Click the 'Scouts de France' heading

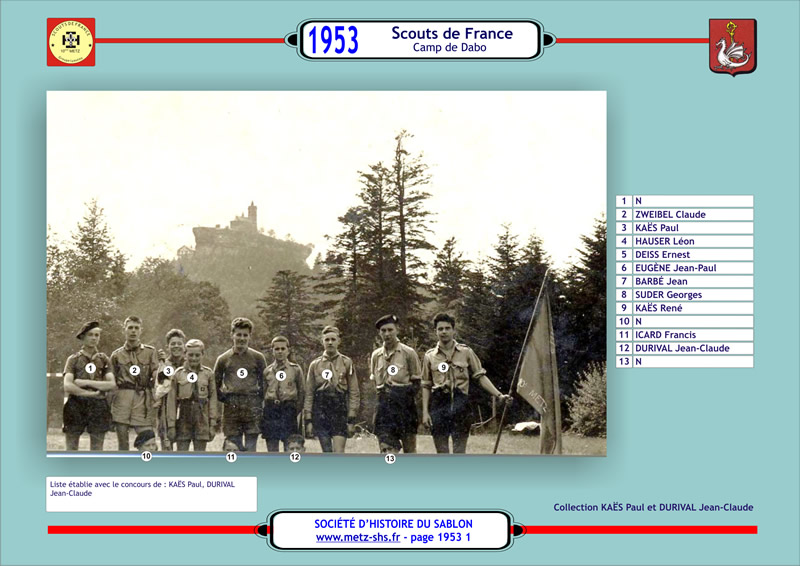(x=452, y=33)
